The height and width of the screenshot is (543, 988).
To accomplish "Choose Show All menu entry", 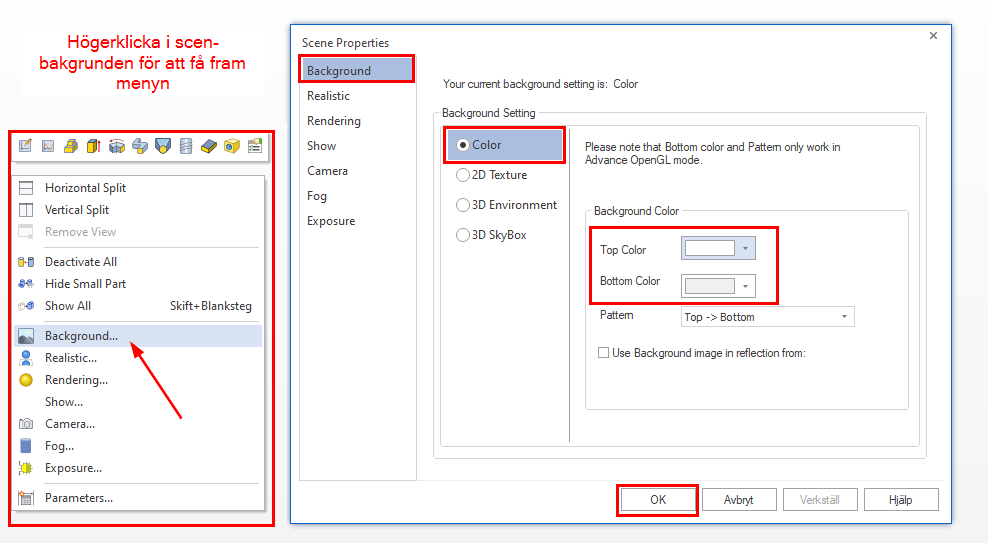I will pos(138,306).
